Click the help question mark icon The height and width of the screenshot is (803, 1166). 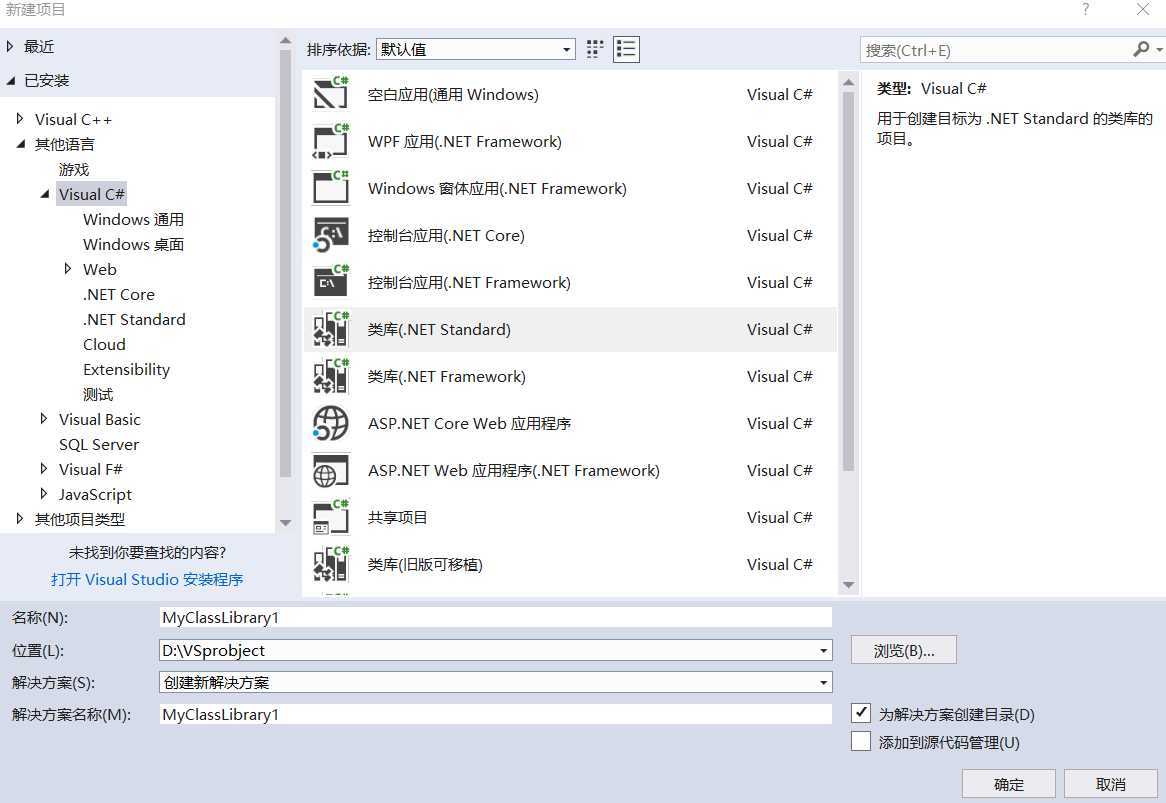(x=1086, y=10)
